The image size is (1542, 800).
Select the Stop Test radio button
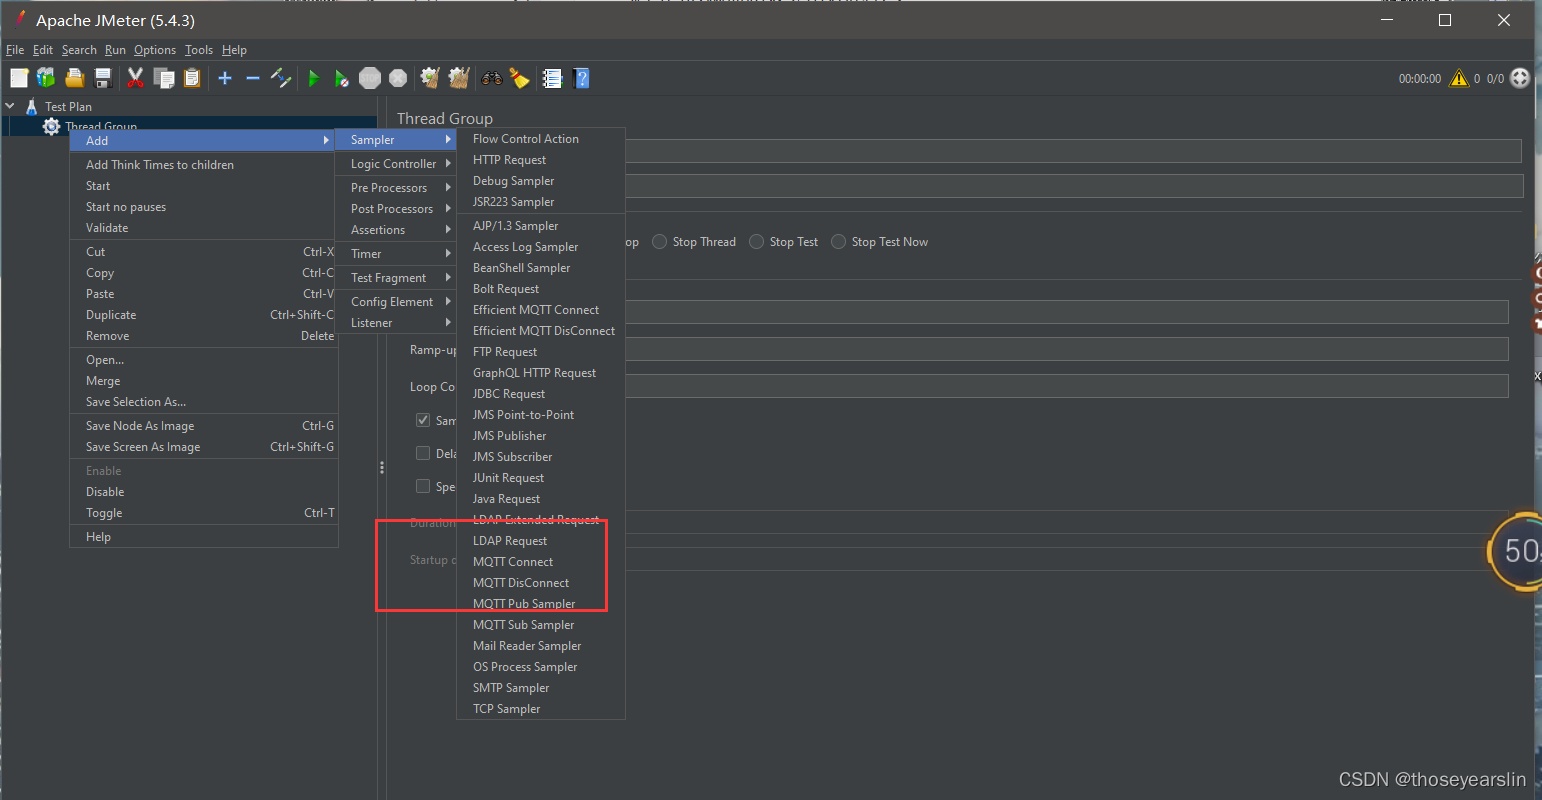(757, 242)
